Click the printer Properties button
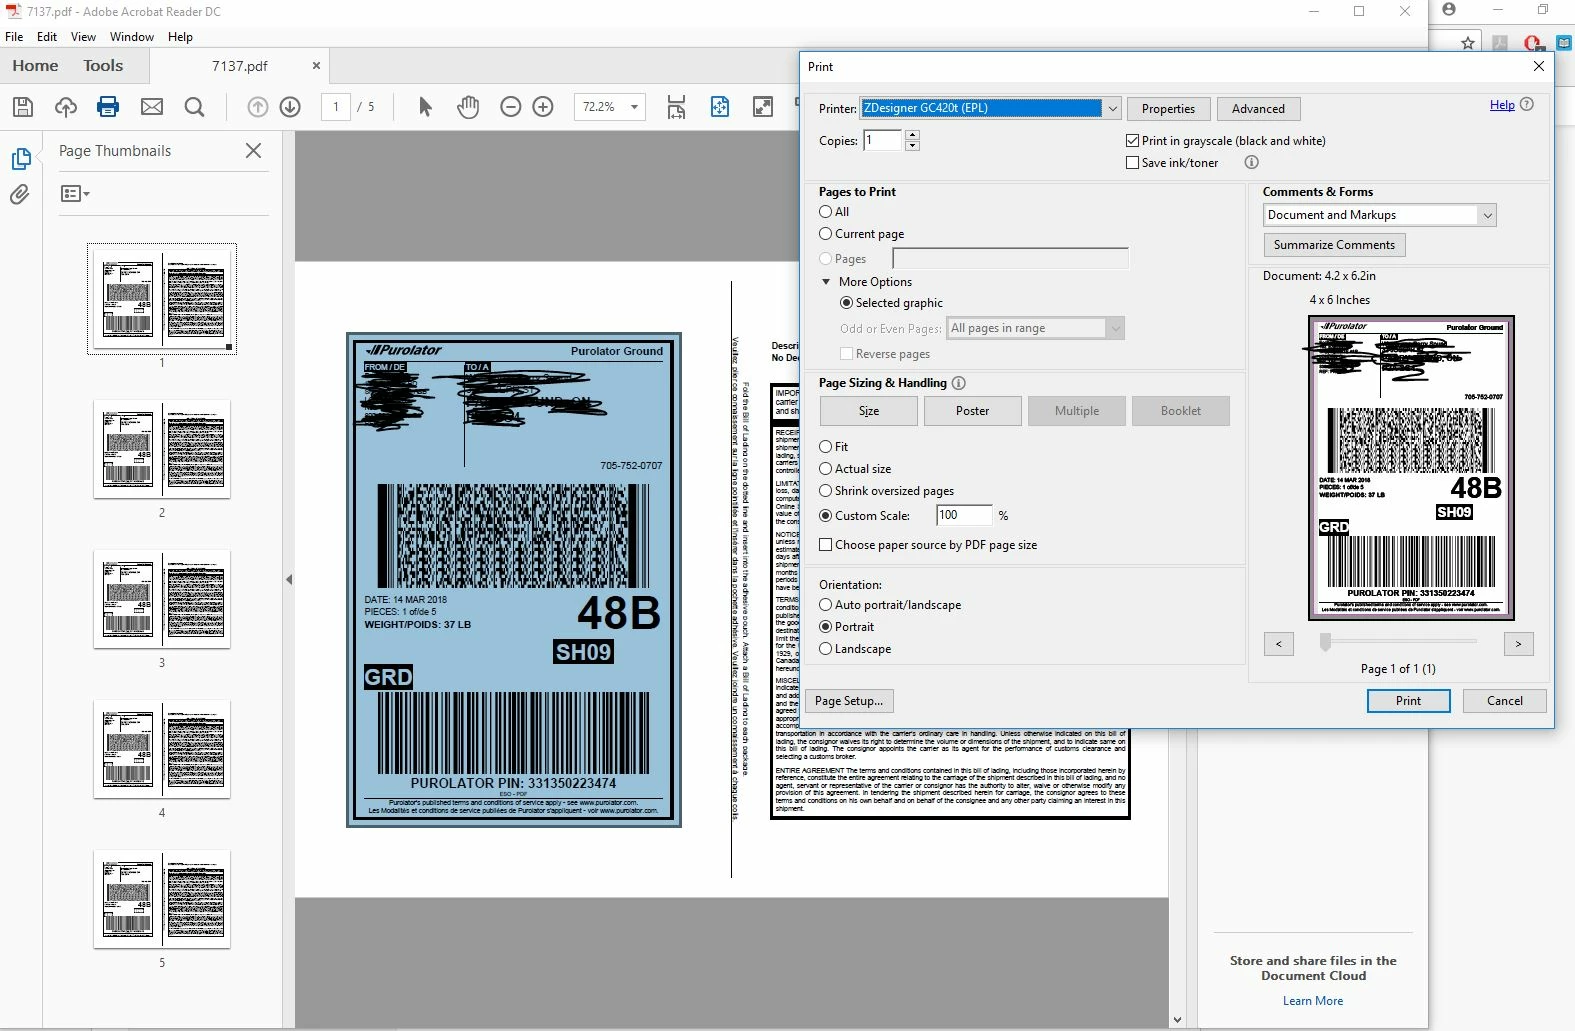 pos(1168,109)
